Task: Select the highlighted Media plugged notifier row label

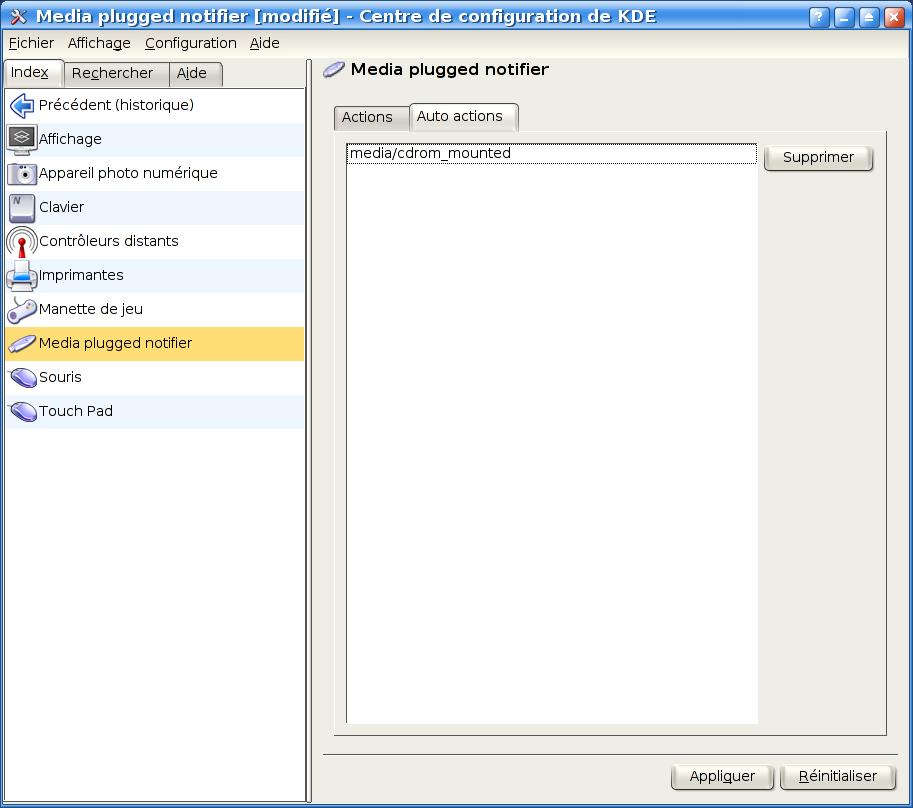Action: (115, 343)
